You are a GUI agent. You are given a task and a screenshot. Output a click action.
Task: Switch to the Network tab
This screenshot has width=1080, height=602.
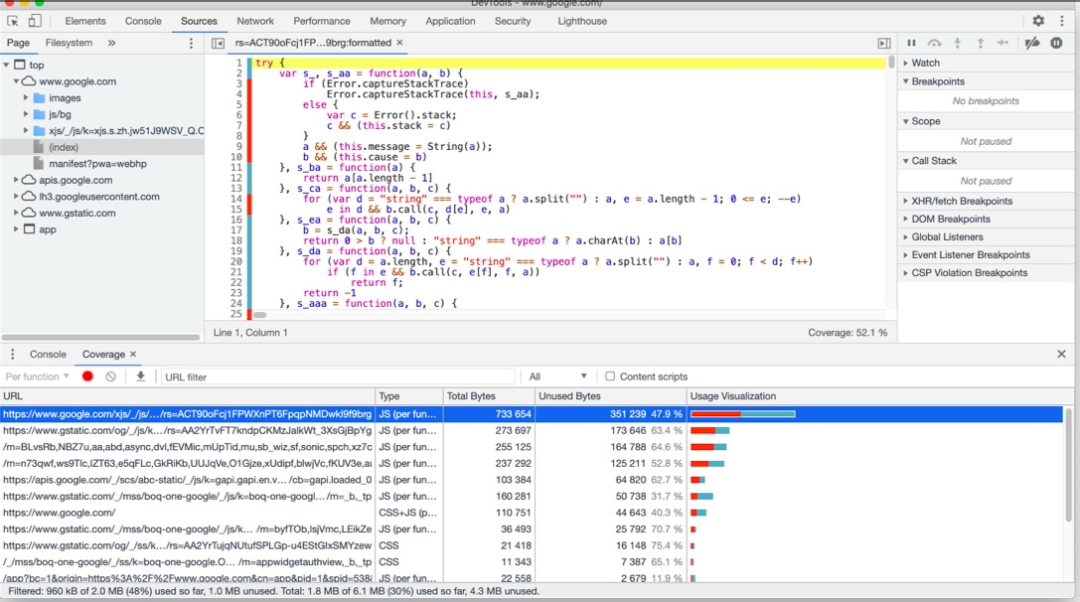pos(255,21)
